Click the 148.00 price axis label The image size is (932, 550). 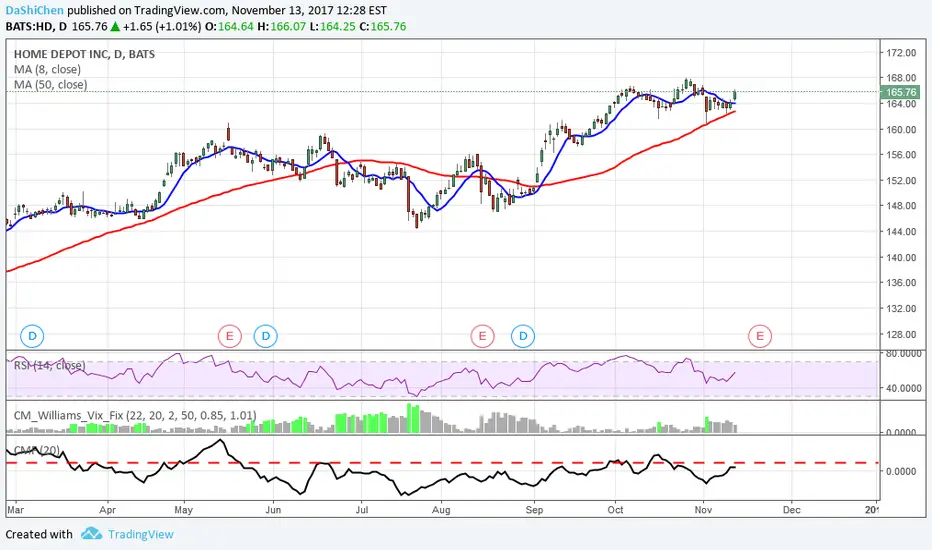(901, 206)
